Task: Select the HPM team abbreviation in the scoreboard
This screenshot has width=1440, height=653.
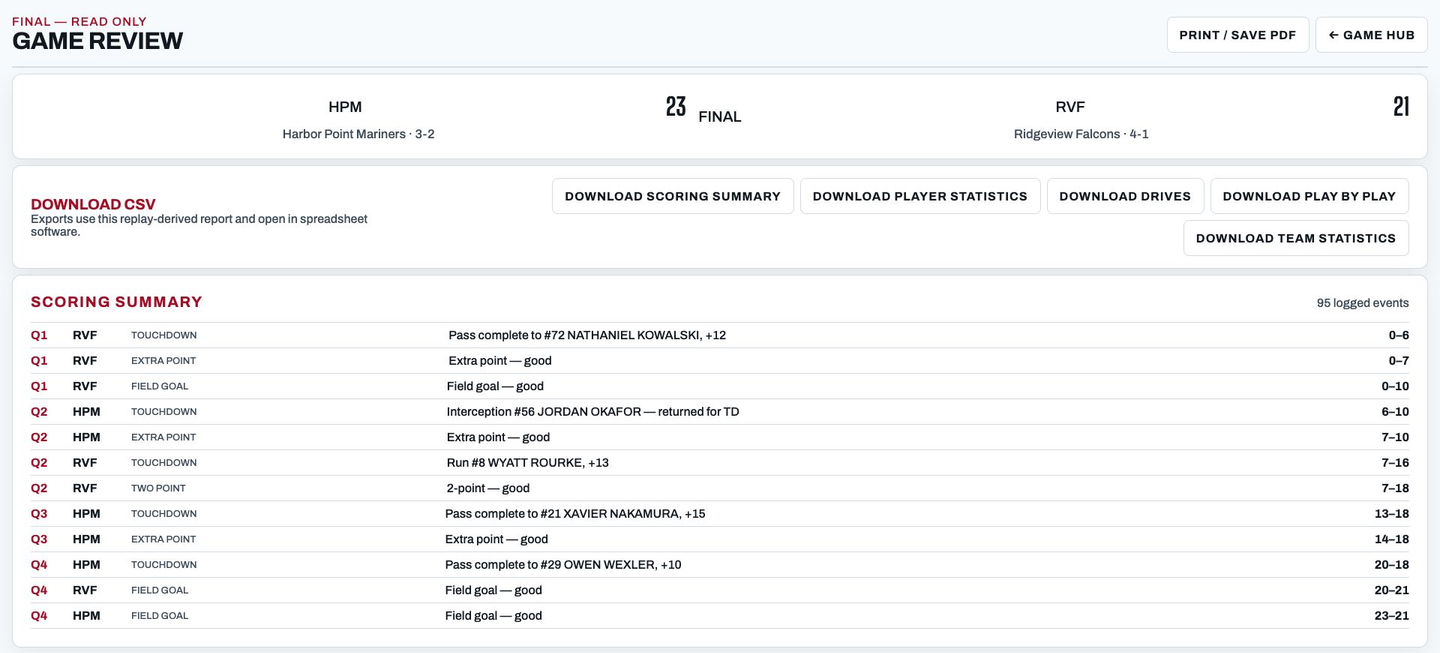Action: (345, 107)
